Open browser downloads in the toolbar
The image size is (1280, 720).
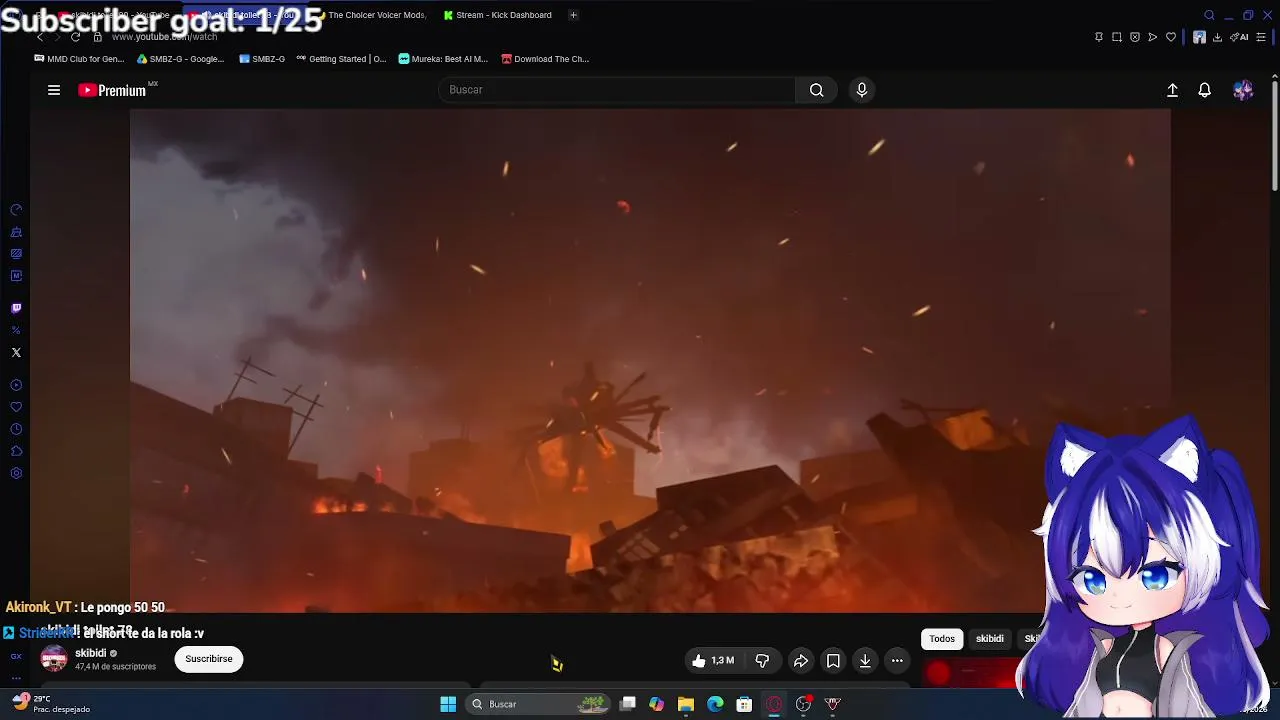(1217, 37)
